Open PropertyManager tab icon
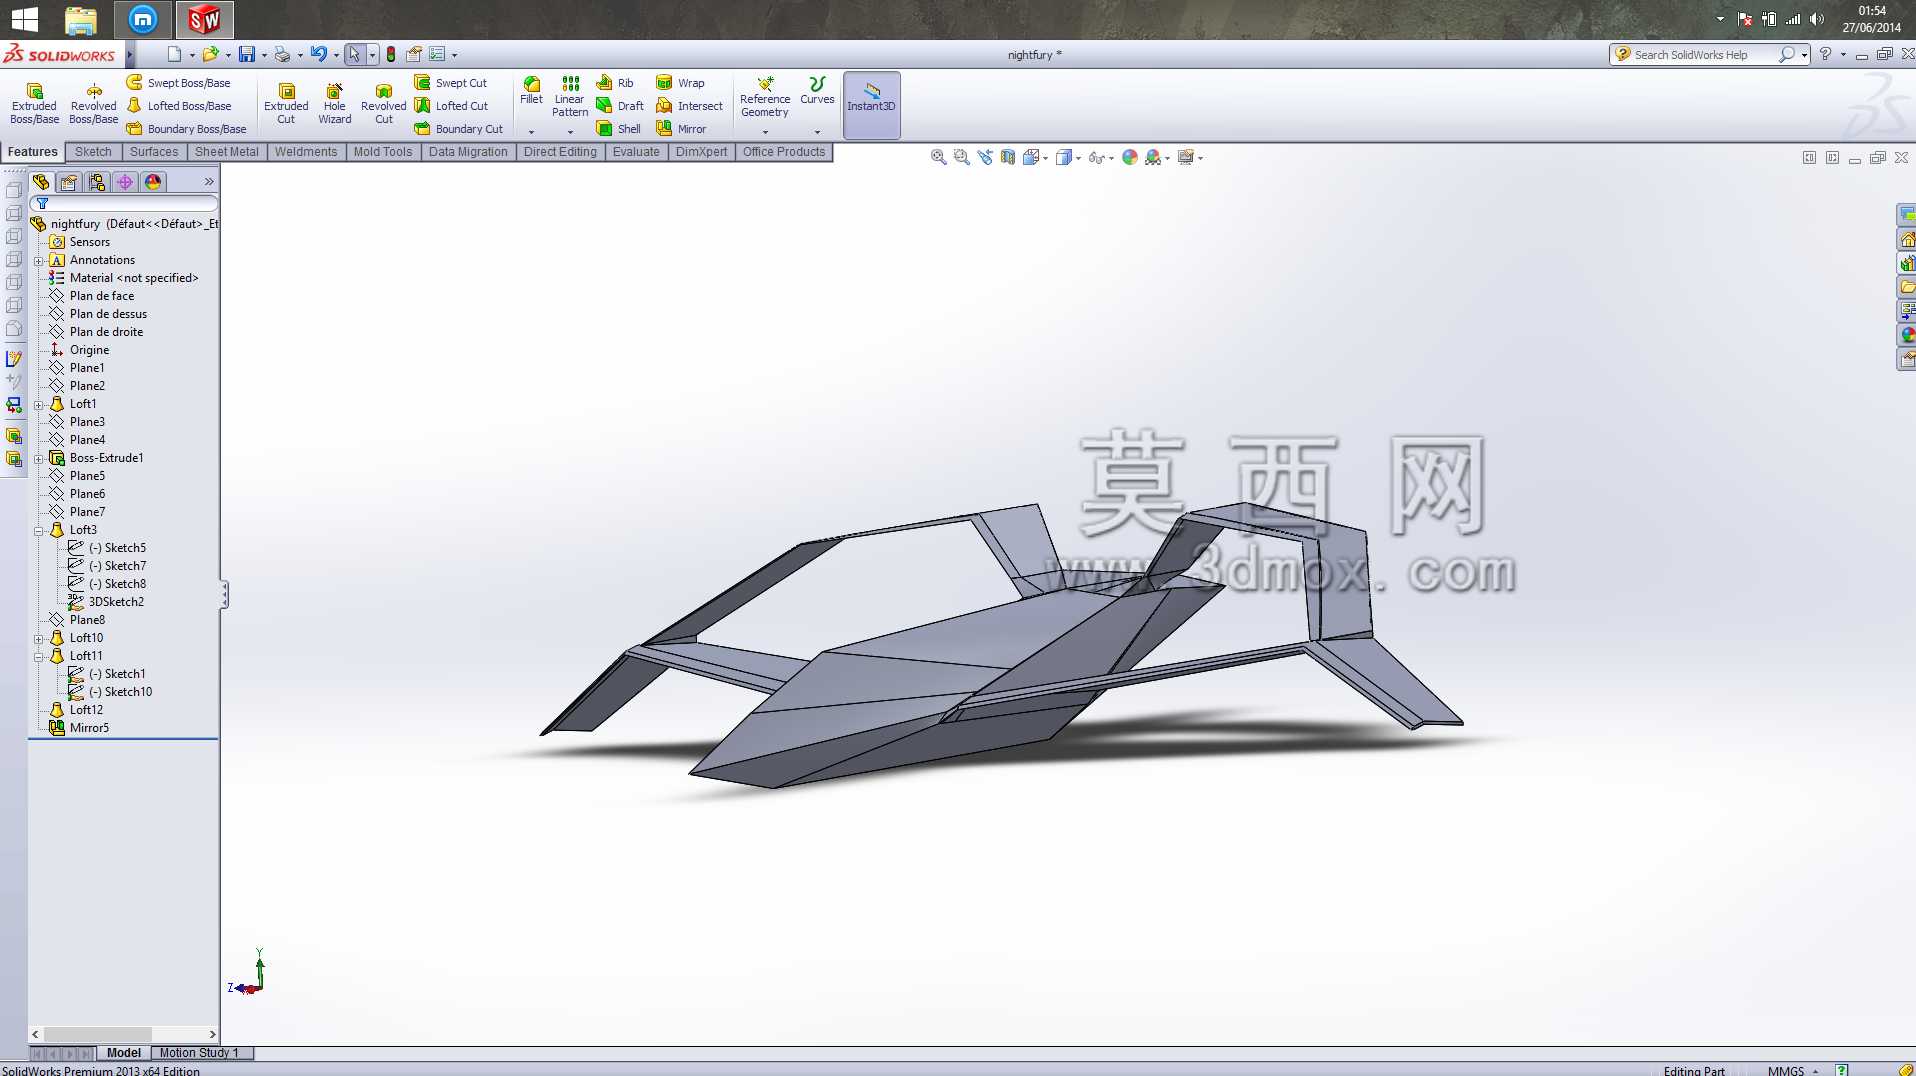1916x1076 pixels. 68,182
